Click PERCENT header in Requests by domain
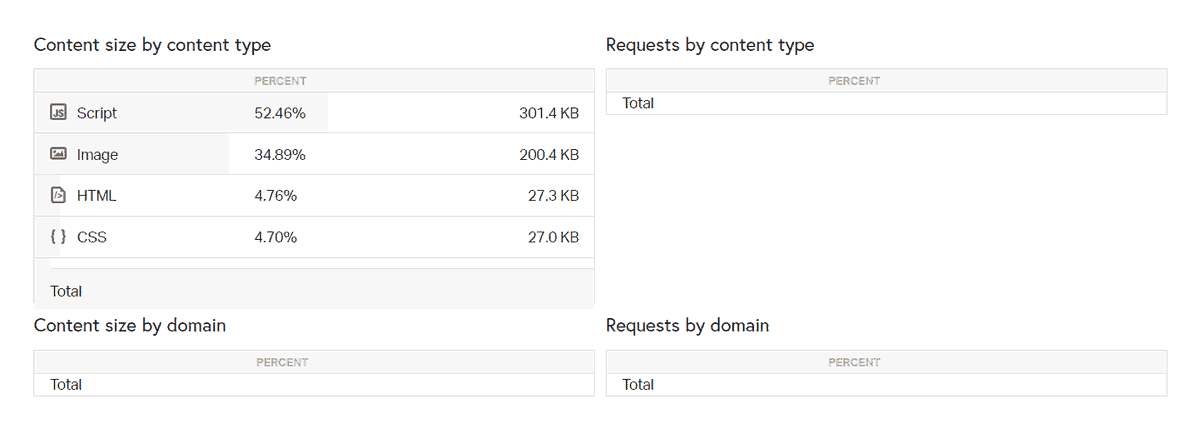1200x429 pixels. [854, 362]
